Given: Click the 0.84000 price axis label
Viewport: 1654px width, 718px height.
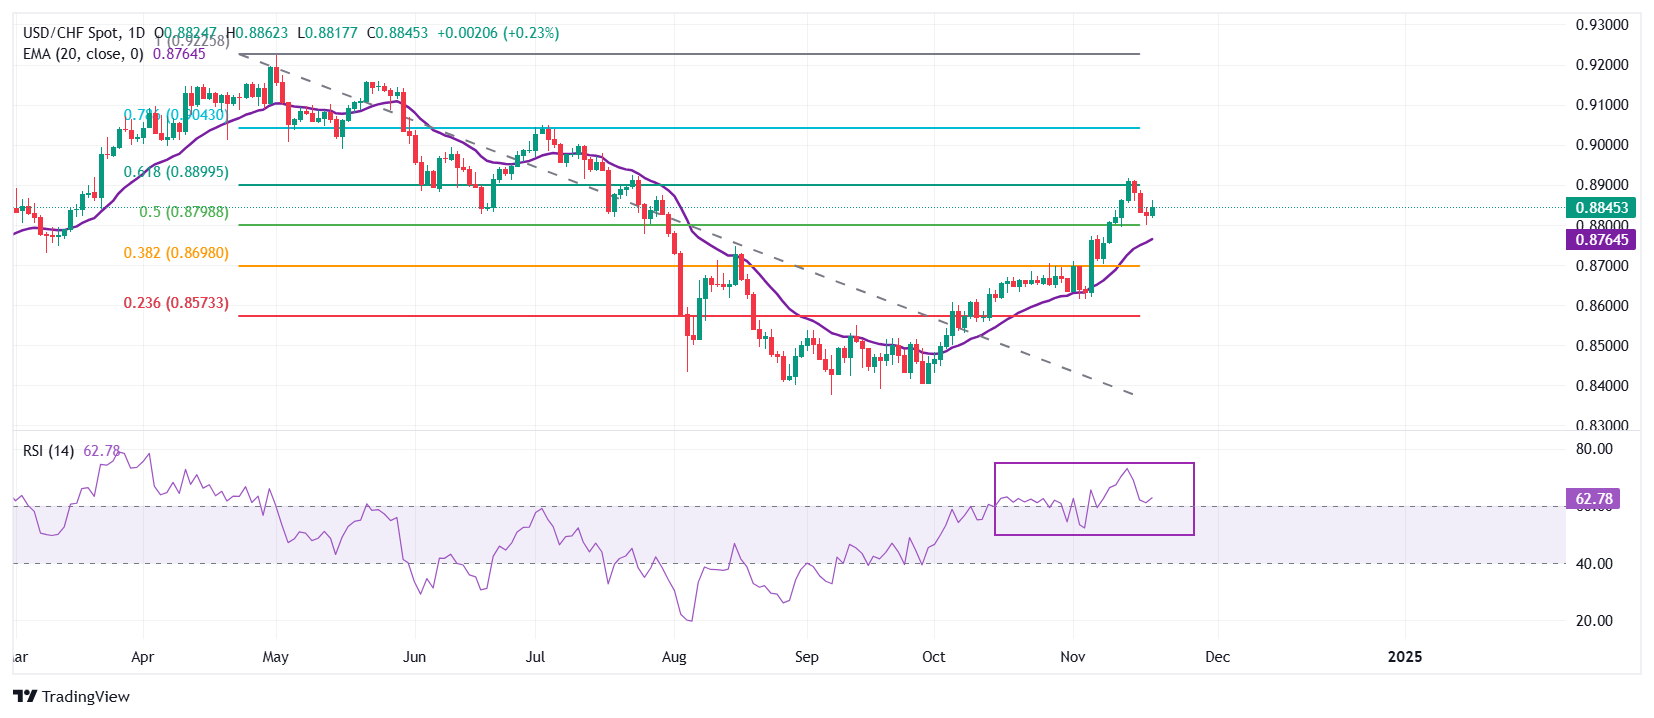Looking at the screenshot, I should [1602, 386].
